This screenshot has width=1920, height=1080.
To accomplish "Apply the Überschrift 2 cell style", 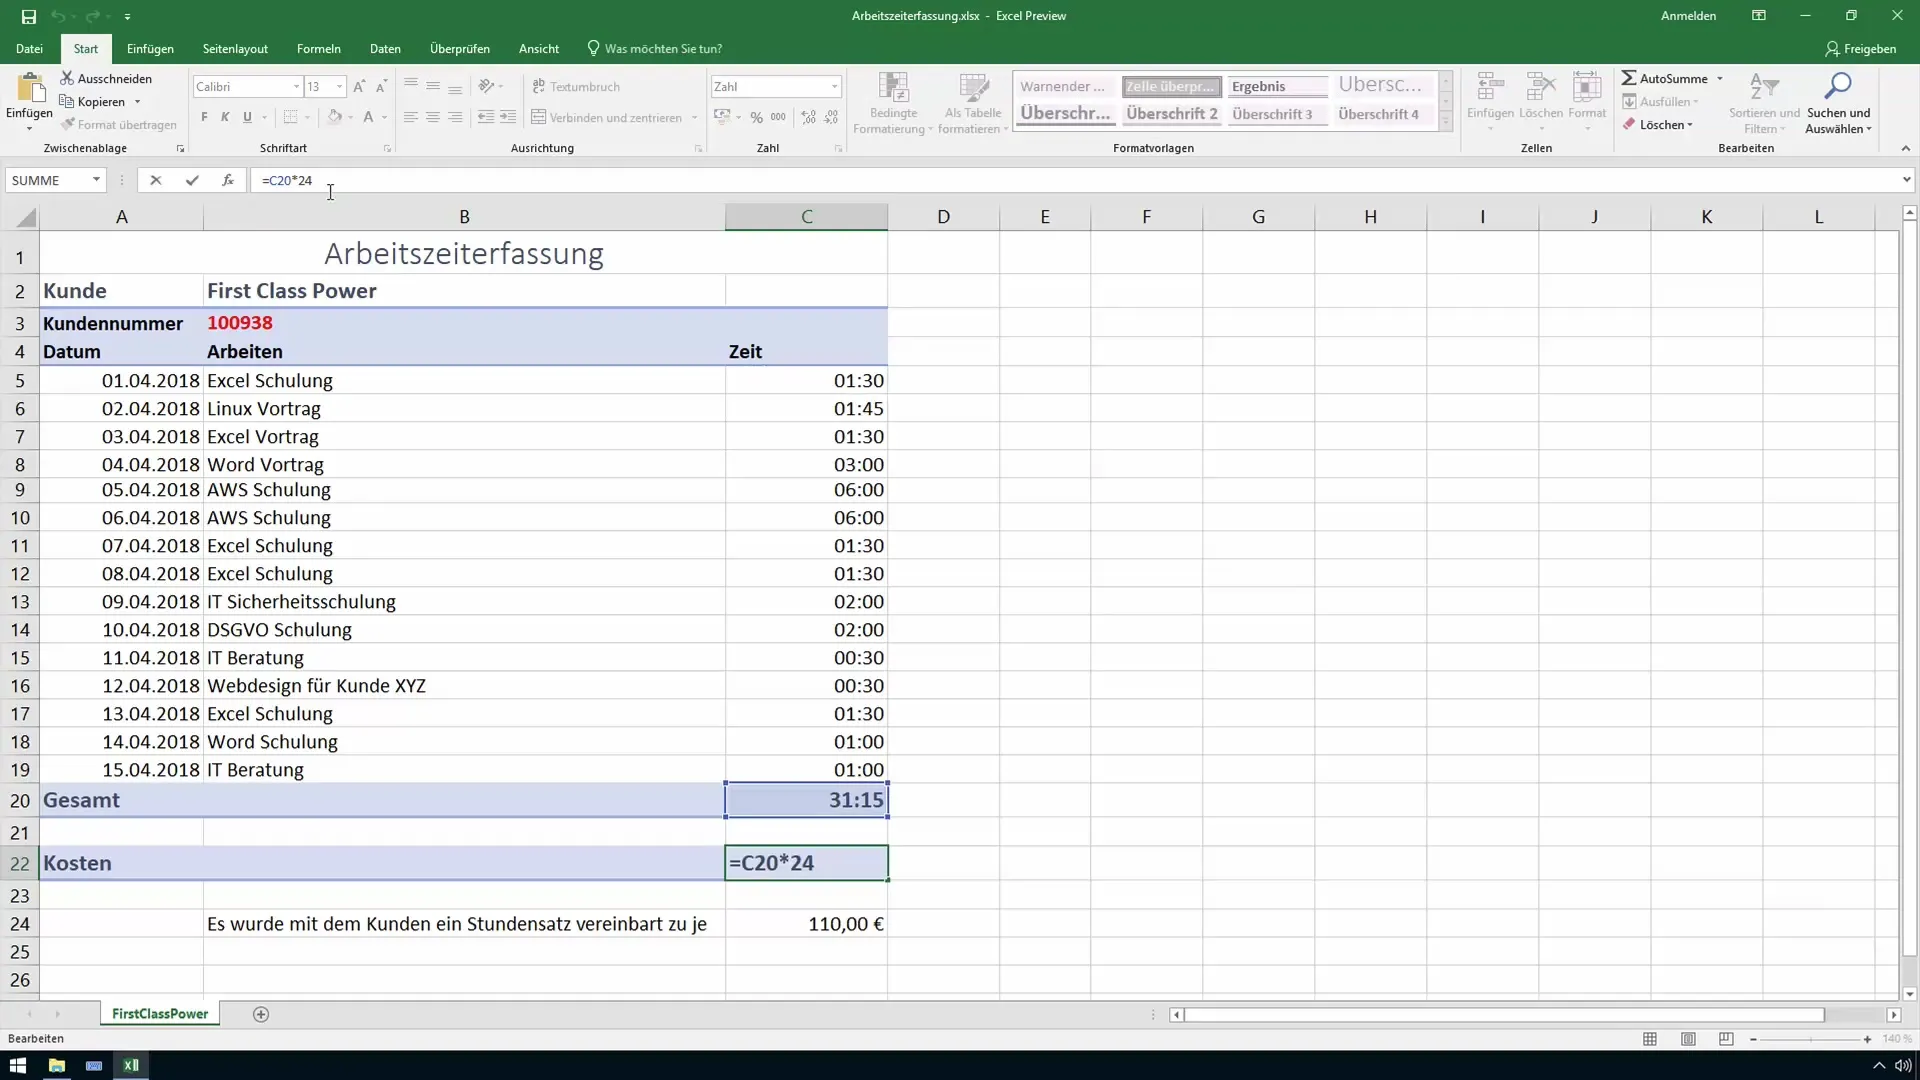I will 1172,114.
